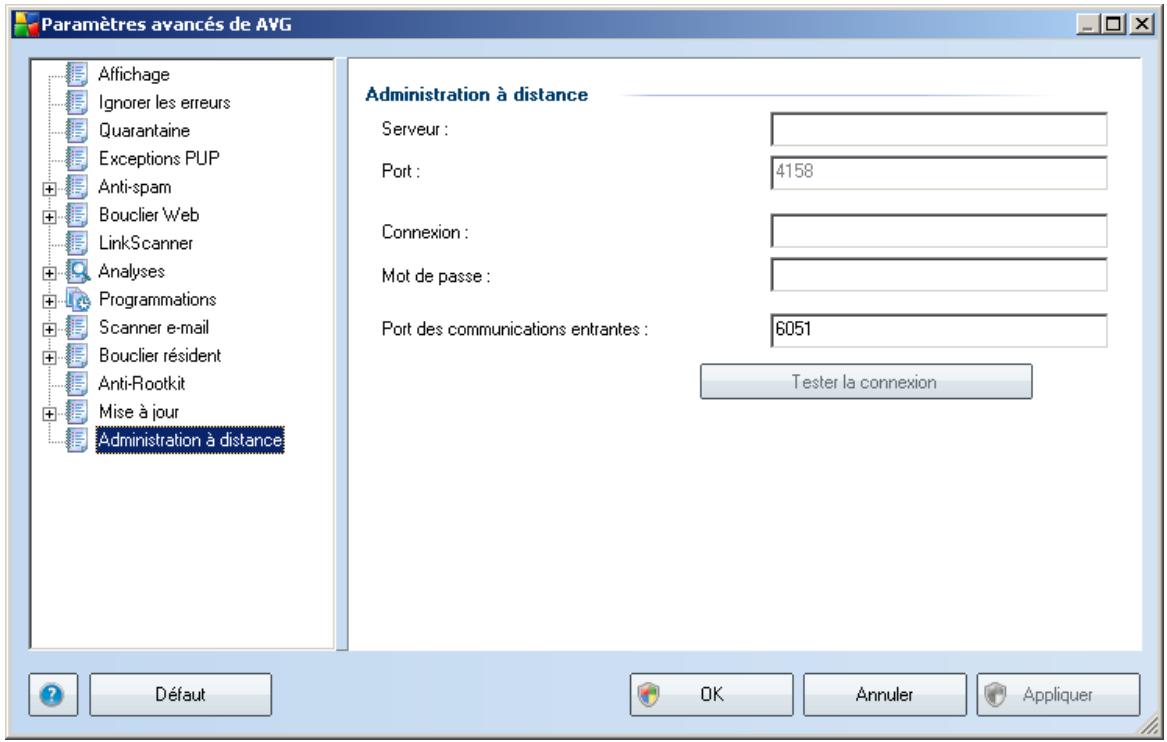This screenshot has height=742, width=1167.
Task: Click the Port field showing 4158
Action: (939, 172)
